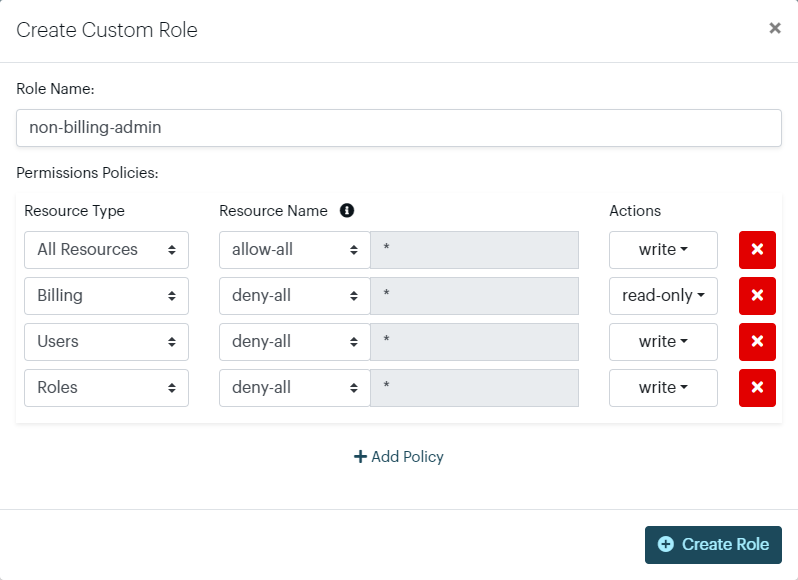
Task: Open the All Resources type dropdown
Action: click(x=106, y=250)
